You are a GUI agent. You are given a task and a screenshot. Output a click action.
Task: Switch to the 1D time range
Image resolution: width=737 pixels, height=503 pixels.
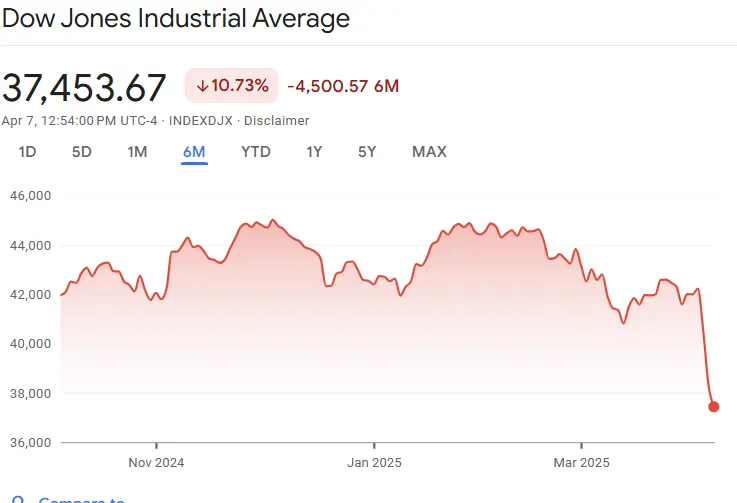click(28, 152)
